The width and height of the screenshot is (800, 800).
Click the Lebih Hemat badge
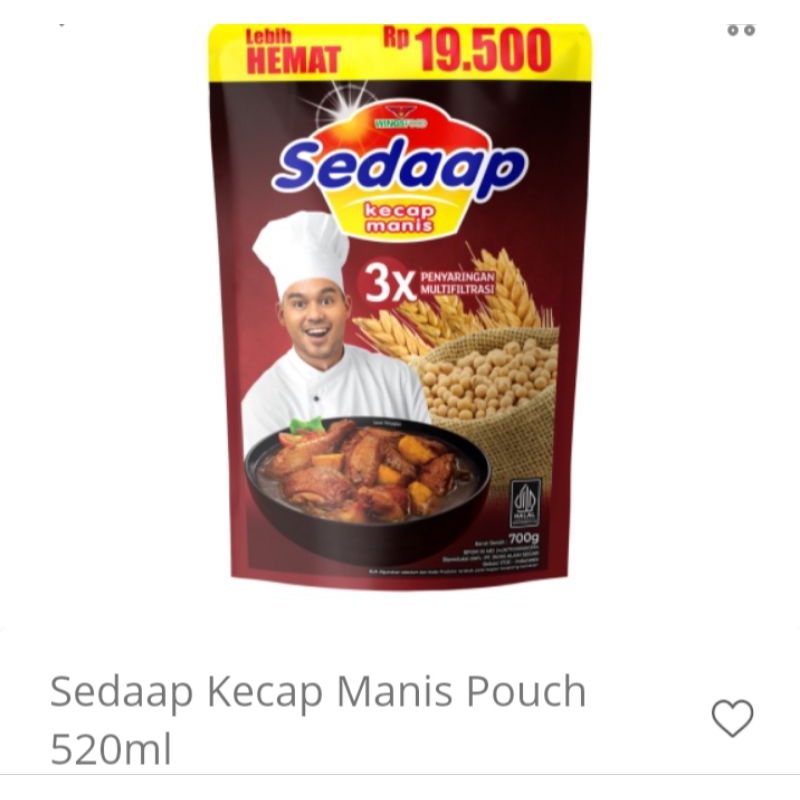click(293, 52)
